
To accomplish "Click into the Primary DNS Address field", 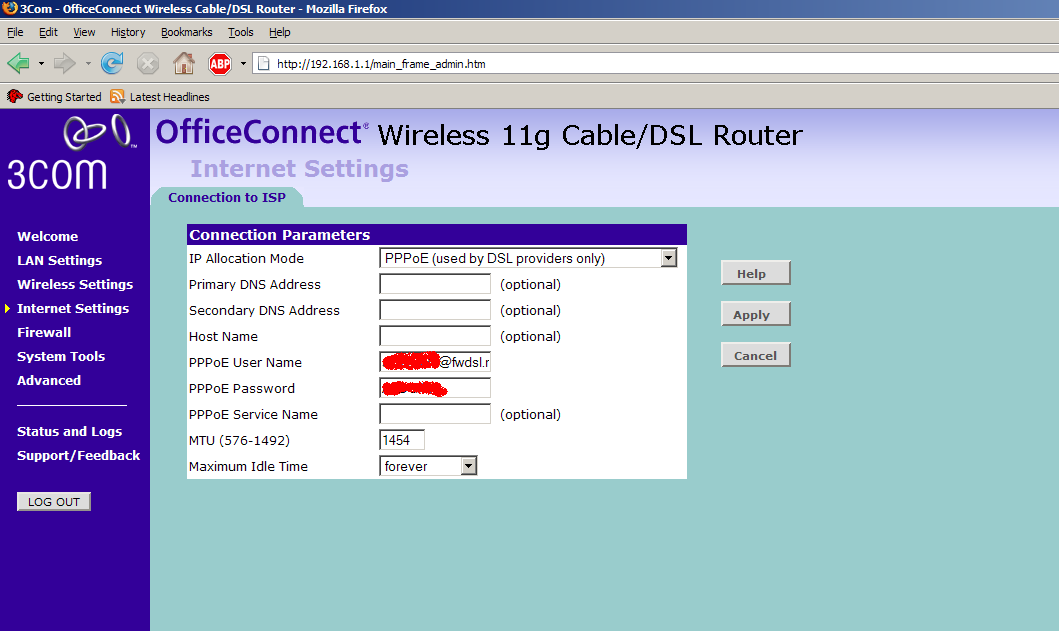I will (435, 284).
